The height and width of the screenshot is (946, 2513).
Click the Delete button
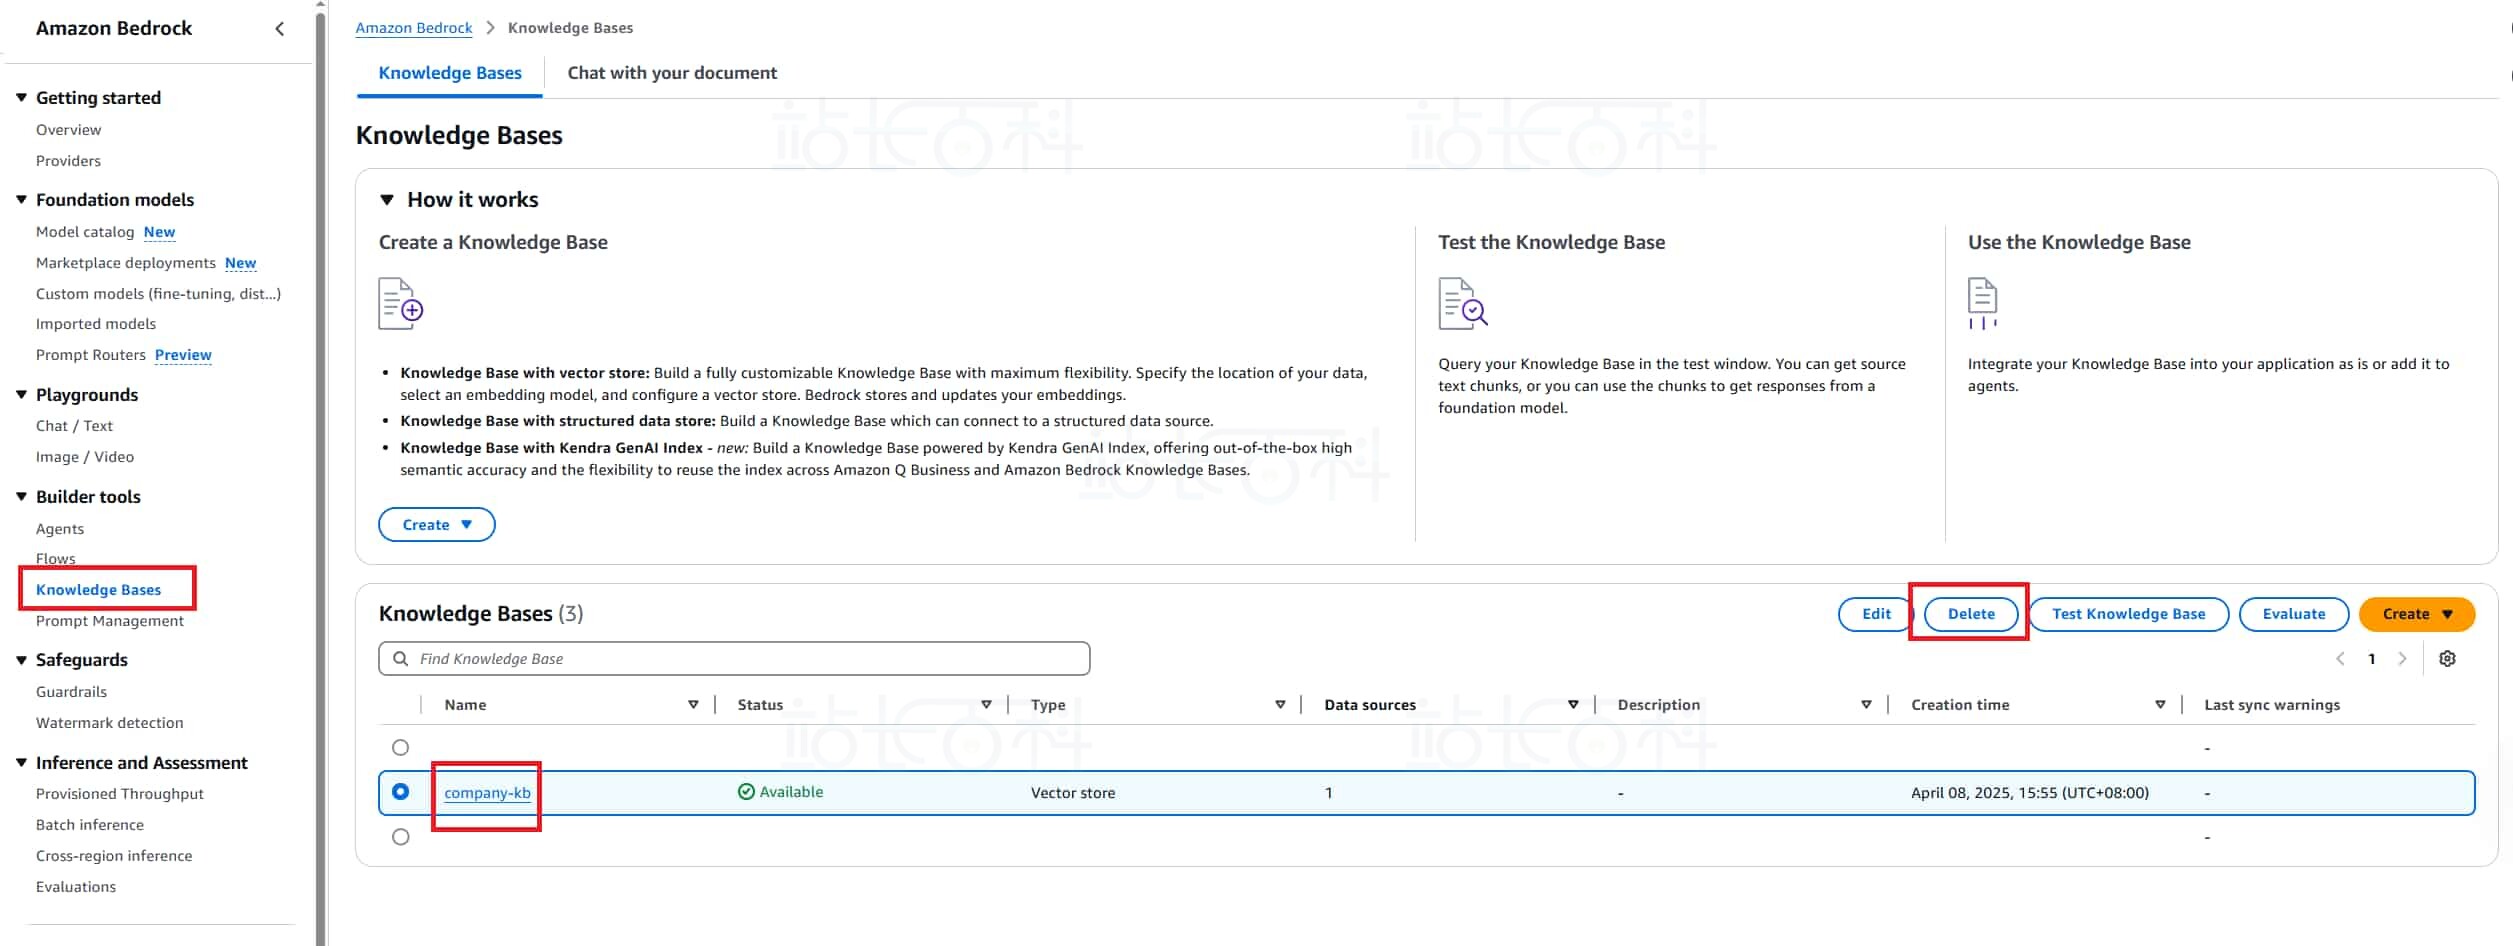click(x=1970, y=614)
